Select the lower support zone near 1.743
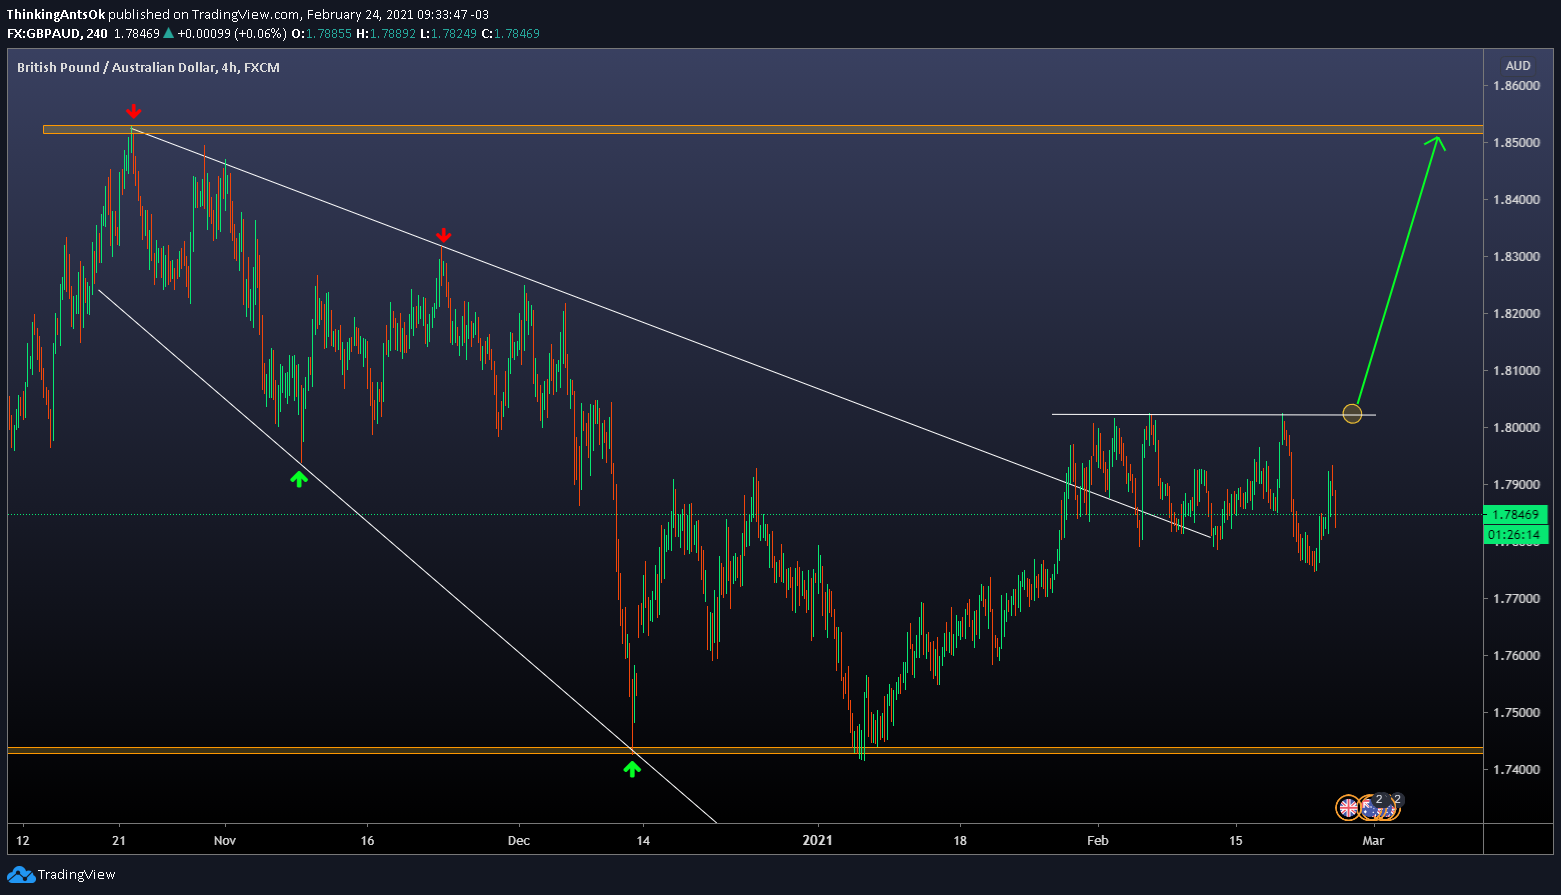The width and height of the screenshot is (1561, 895). (x=745, y=750)
